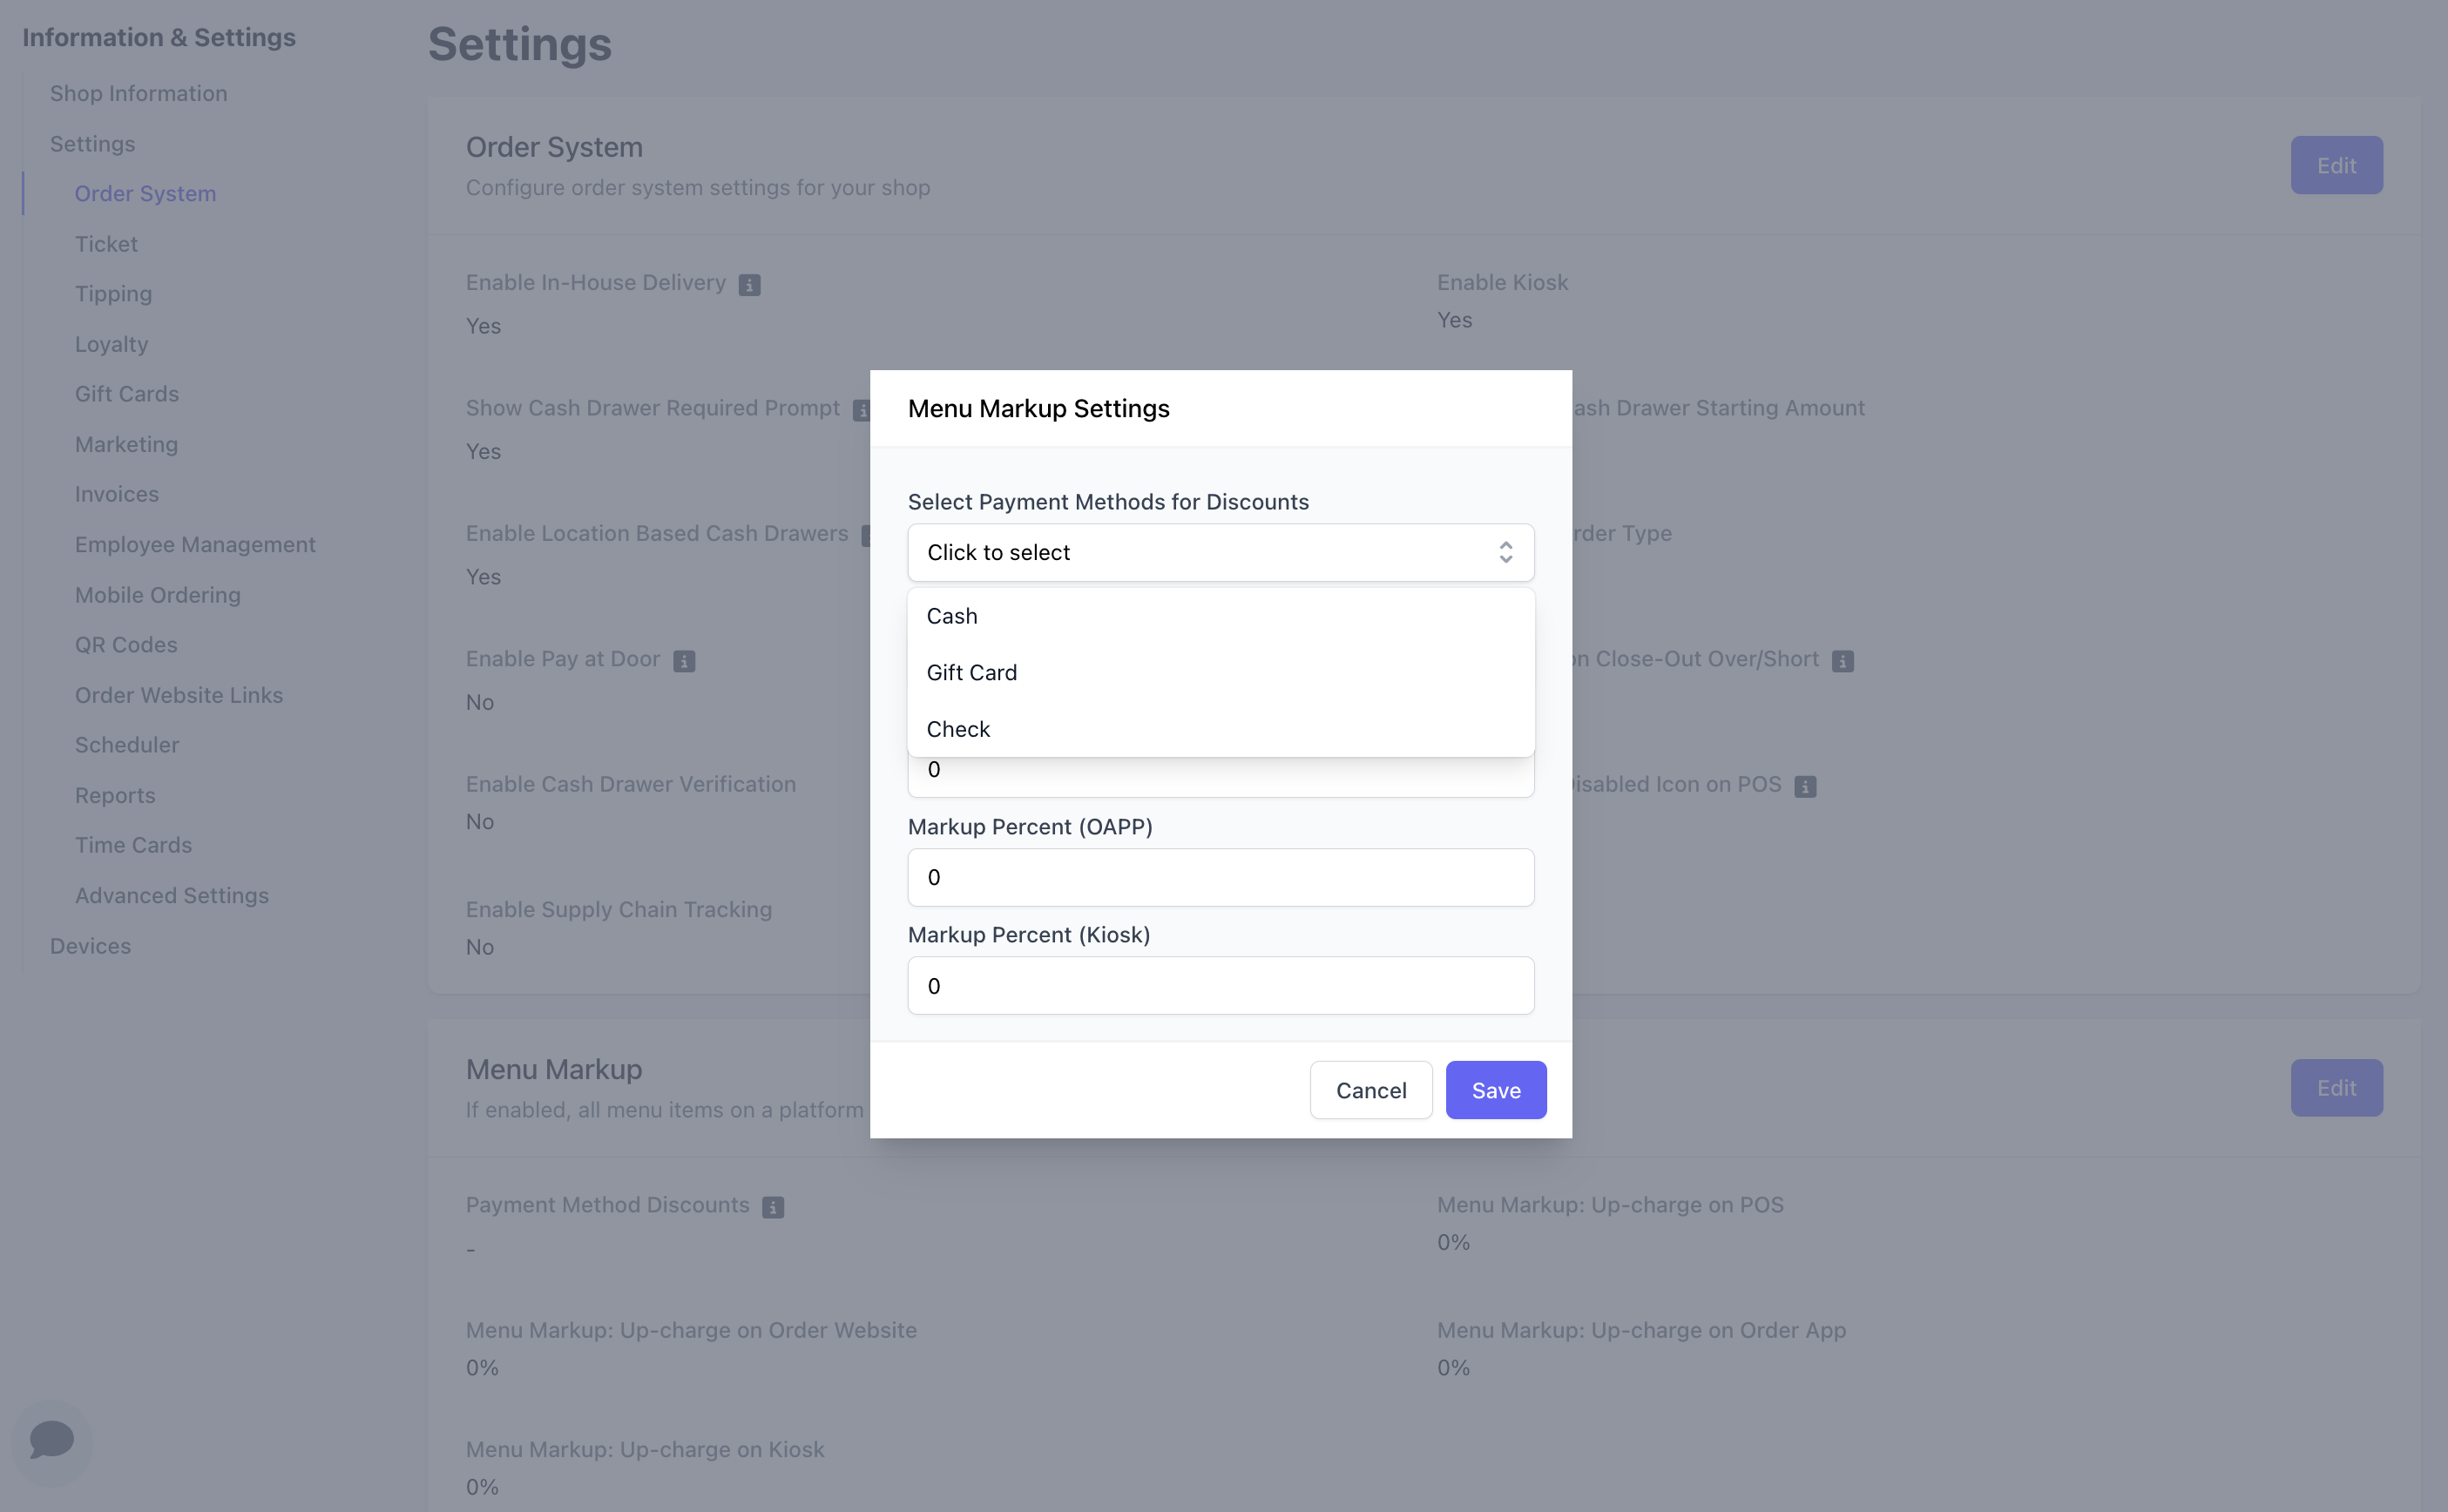Cancel the Menu Markup Settings dialog
The height and width of the screenshot is (1512, 2448).
[1370, 1090]
